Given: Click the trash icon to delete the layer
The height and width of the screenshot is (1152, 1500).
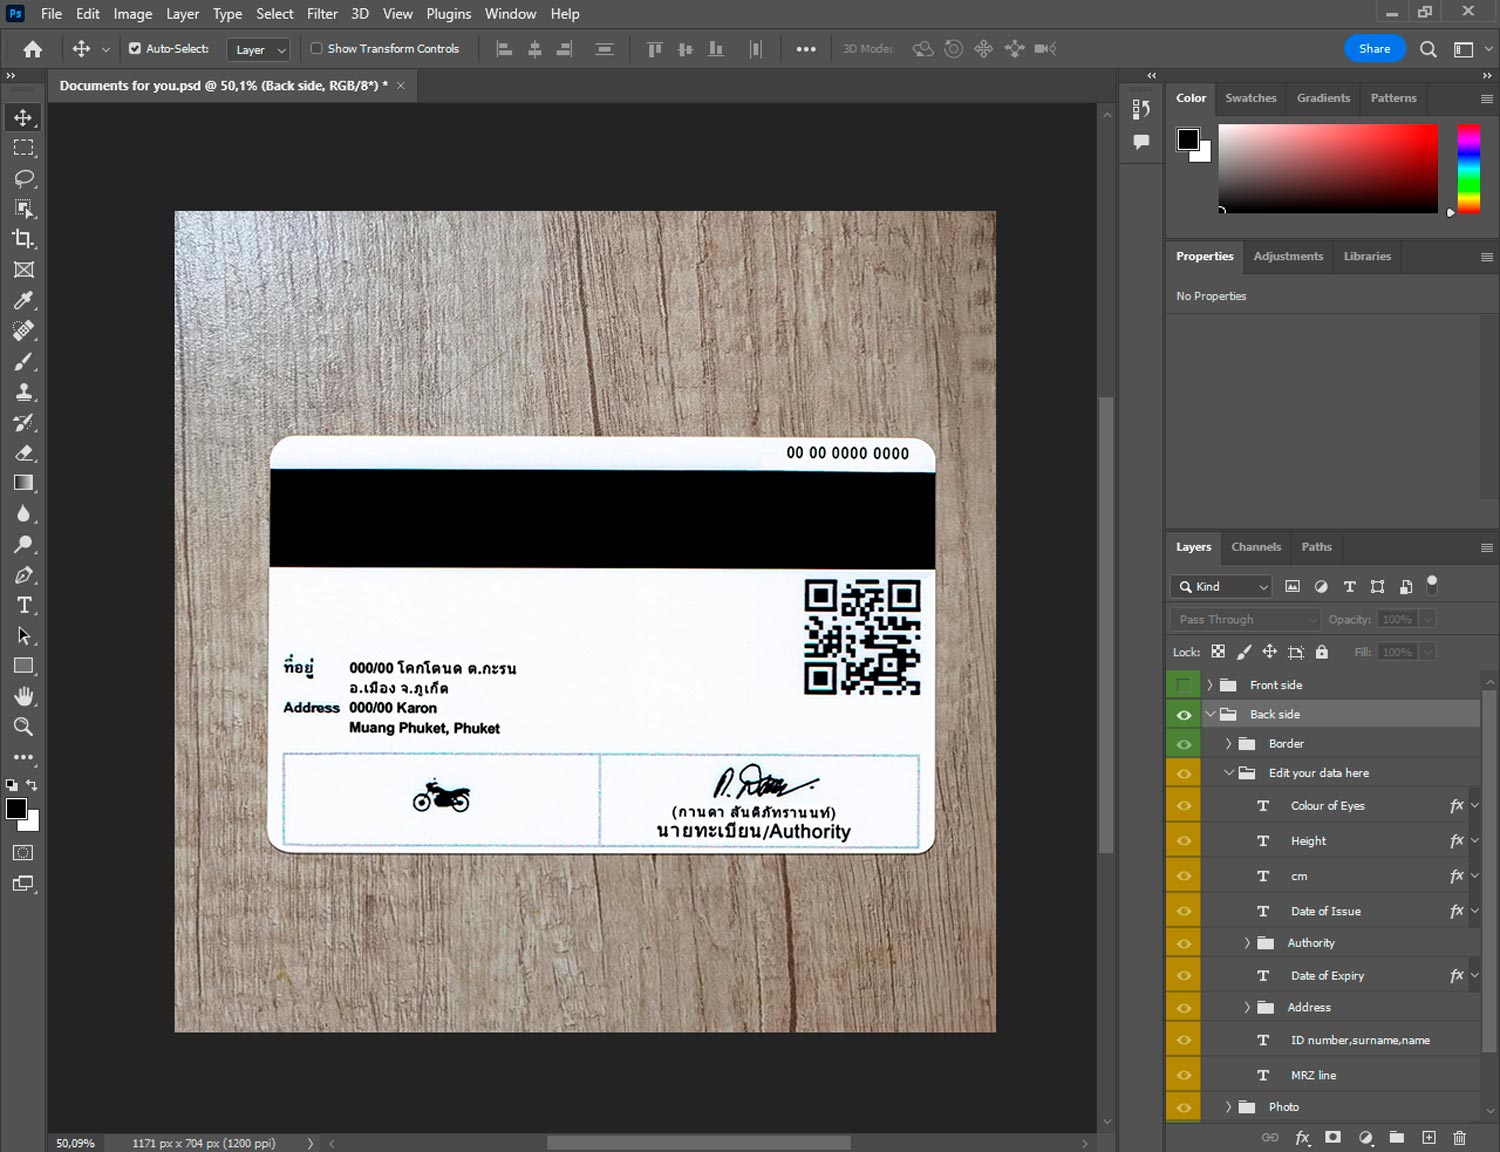Looking at the screenshot, I should pos(1459,1137).
